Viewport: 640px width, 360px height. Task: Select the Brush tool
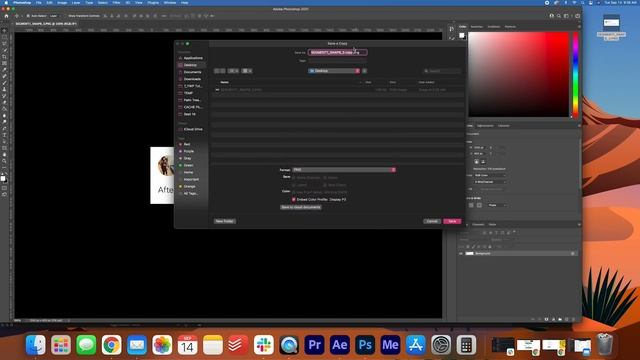4,83
